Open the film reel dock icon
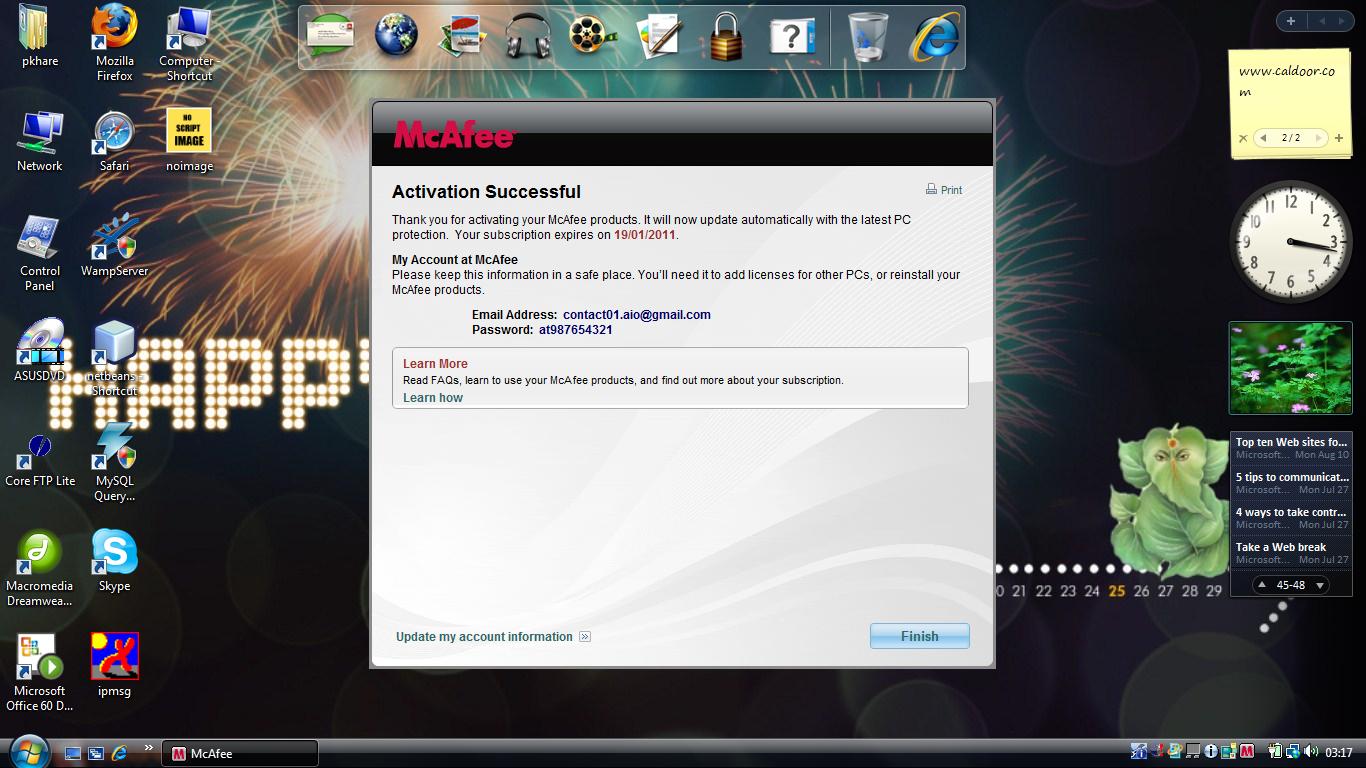Image resolution: width=1366 pixels, height=768 pixels. [x=593, y=37]
